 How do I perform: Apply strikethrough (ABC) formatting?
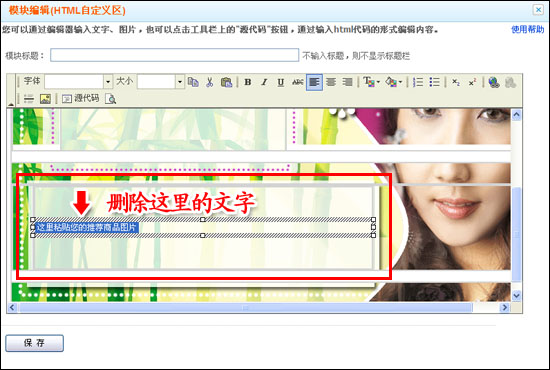[297, 82]
